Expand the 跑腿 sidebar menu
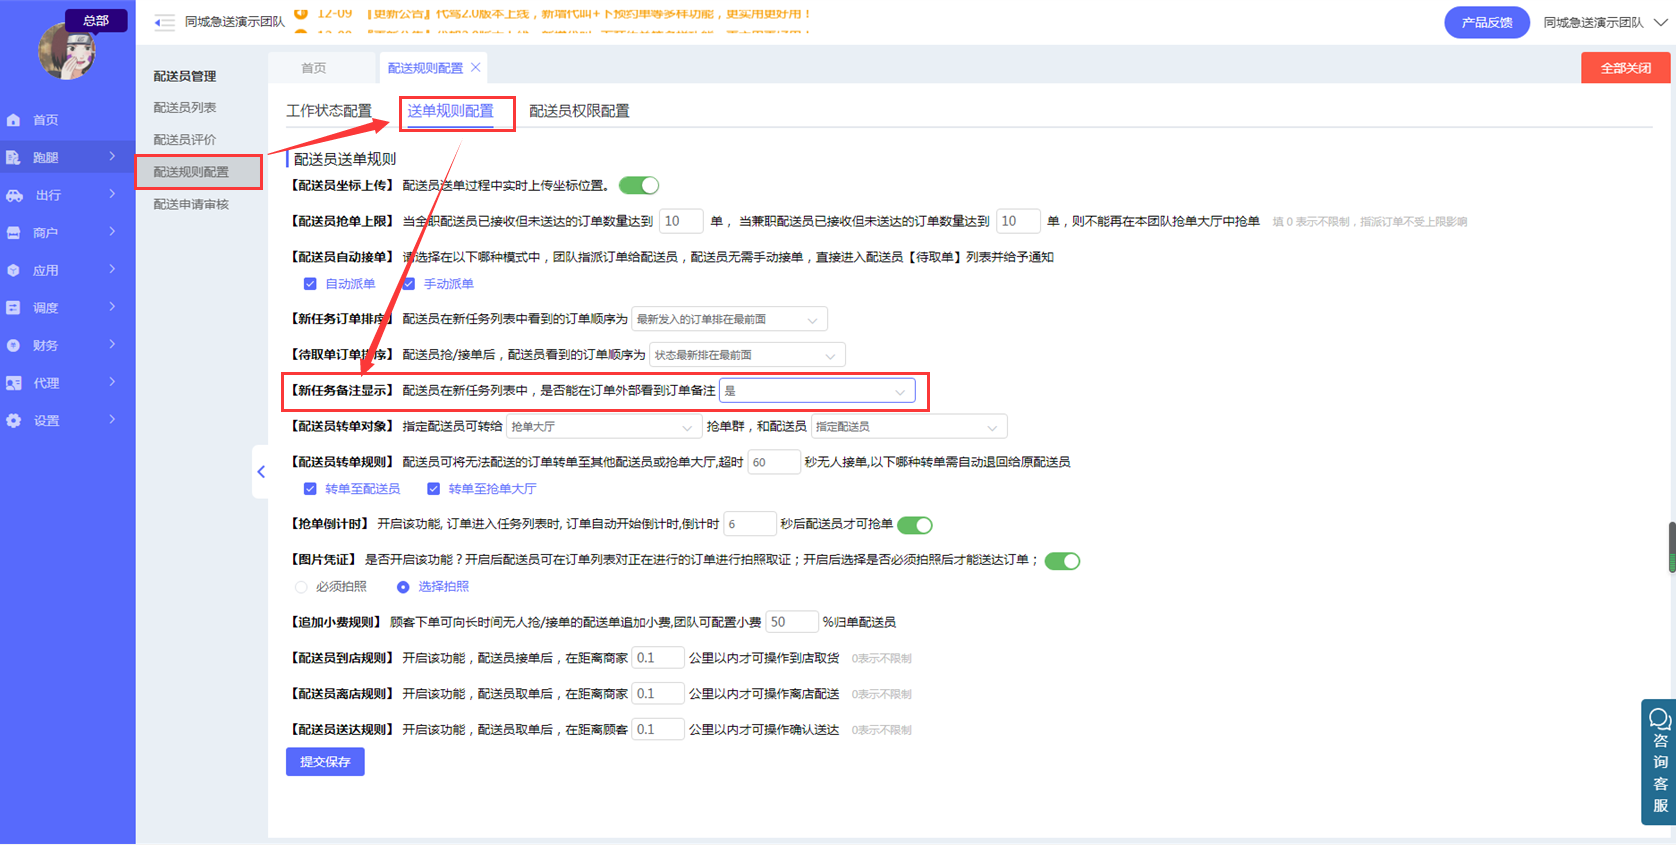The width and height of the screenshot is (1676, 845). point(112,157)
